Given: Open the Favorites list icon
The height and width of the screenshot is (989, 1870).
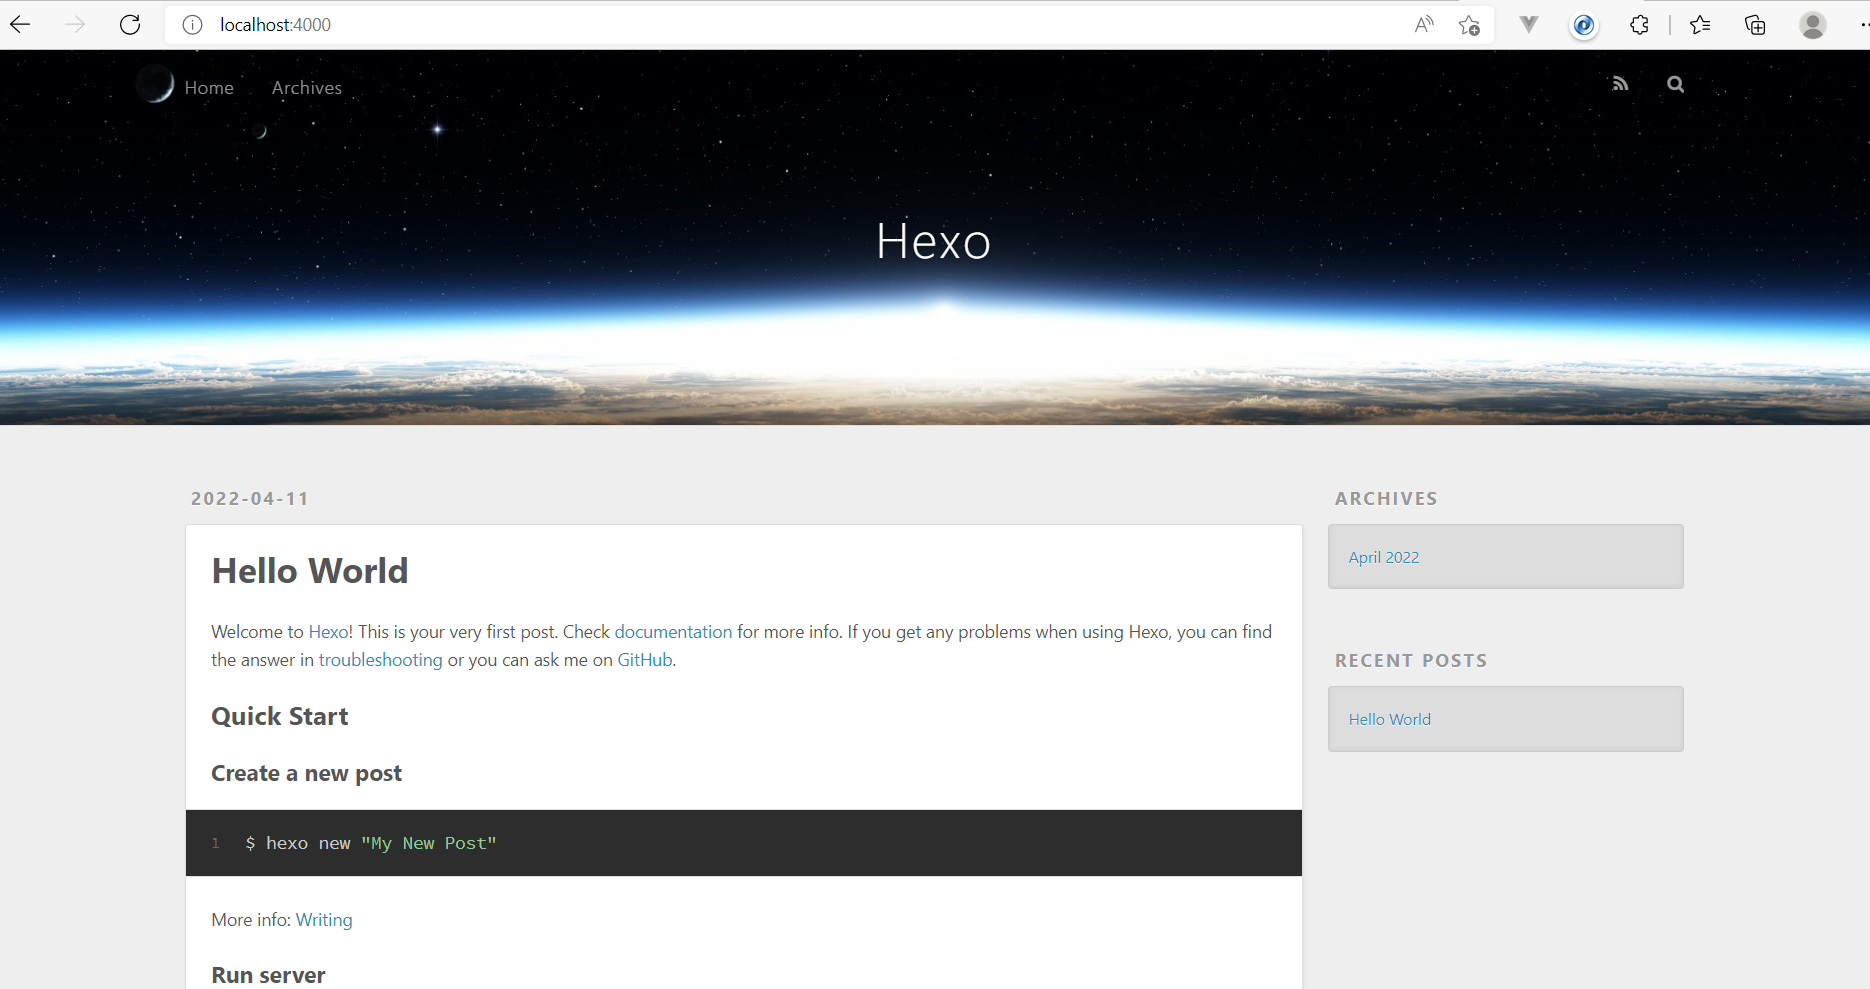Looking at the screenshot, I should point(1700,25).
